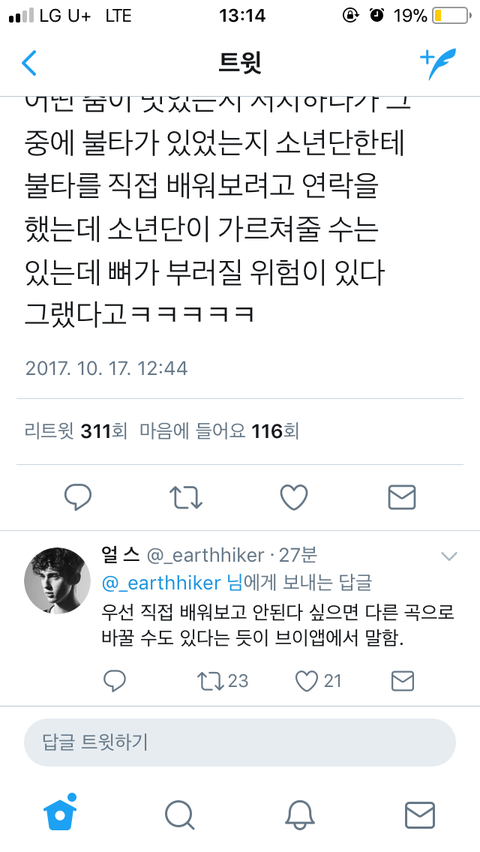This screenshot has height=852, width=480.
Task: Retweet the reply with 23 retweets
Action: click(222, 680)
